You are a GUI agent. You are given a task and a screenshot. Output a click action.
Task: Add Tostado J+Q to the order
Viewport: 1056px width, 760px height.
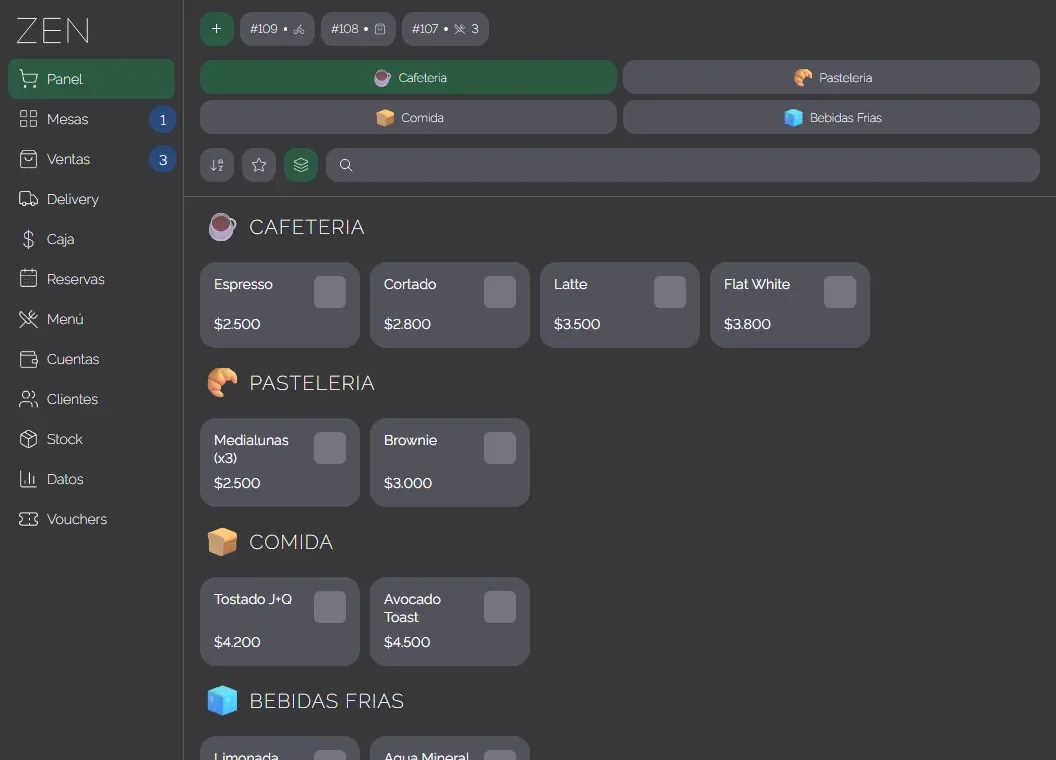pos(280,622)
